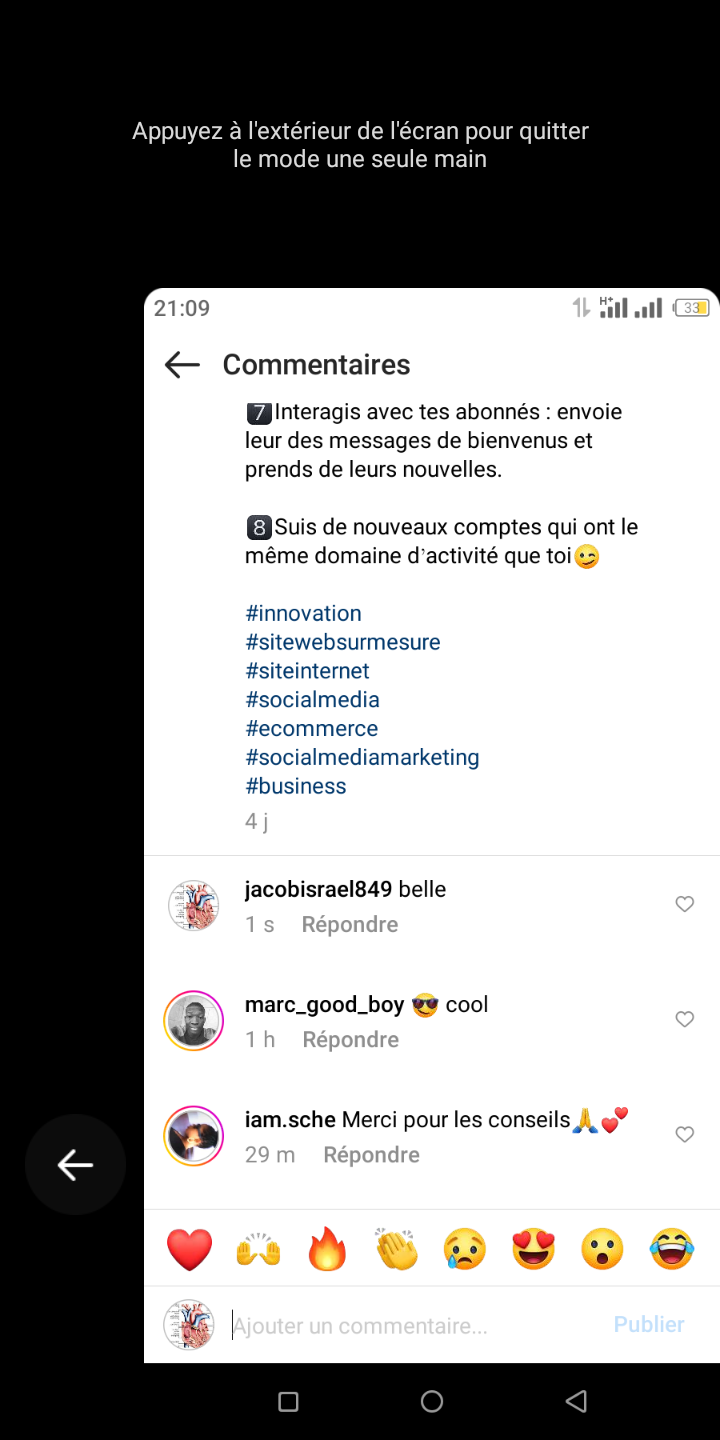This screenshot has height=1440, width=720.
Task: Insert the laughing tears emoji
Action: coord(671,1250)
